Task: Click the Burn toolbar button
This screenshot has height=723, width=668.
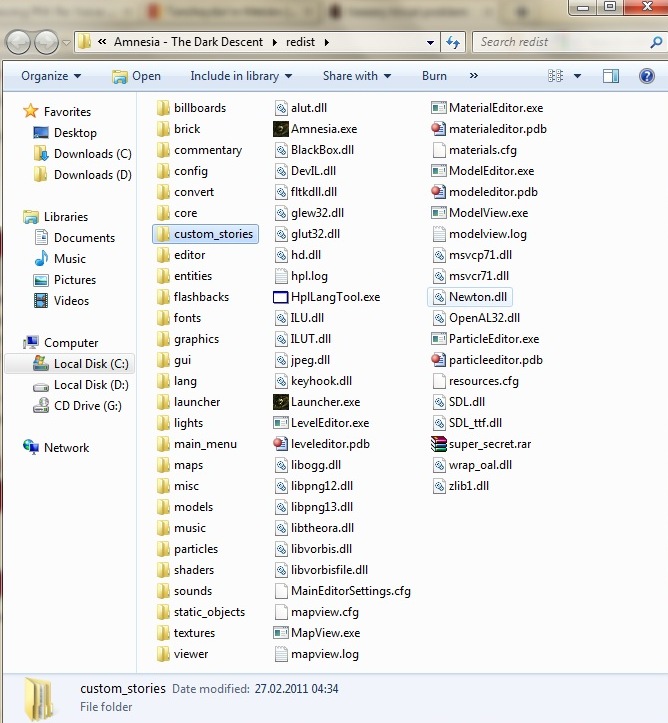Action: [434, 76]
